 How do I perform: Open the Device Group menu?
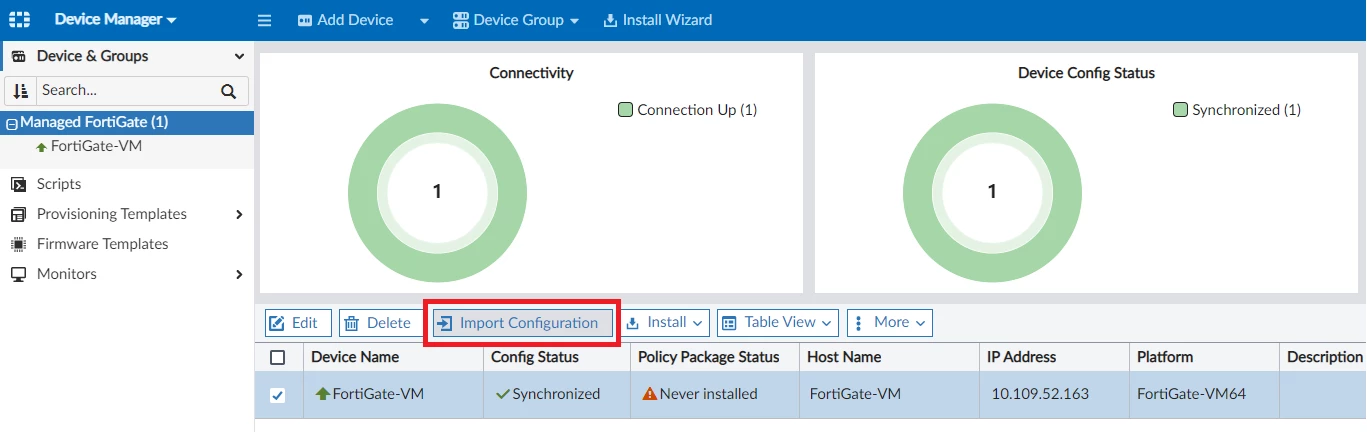pos(516,20)
